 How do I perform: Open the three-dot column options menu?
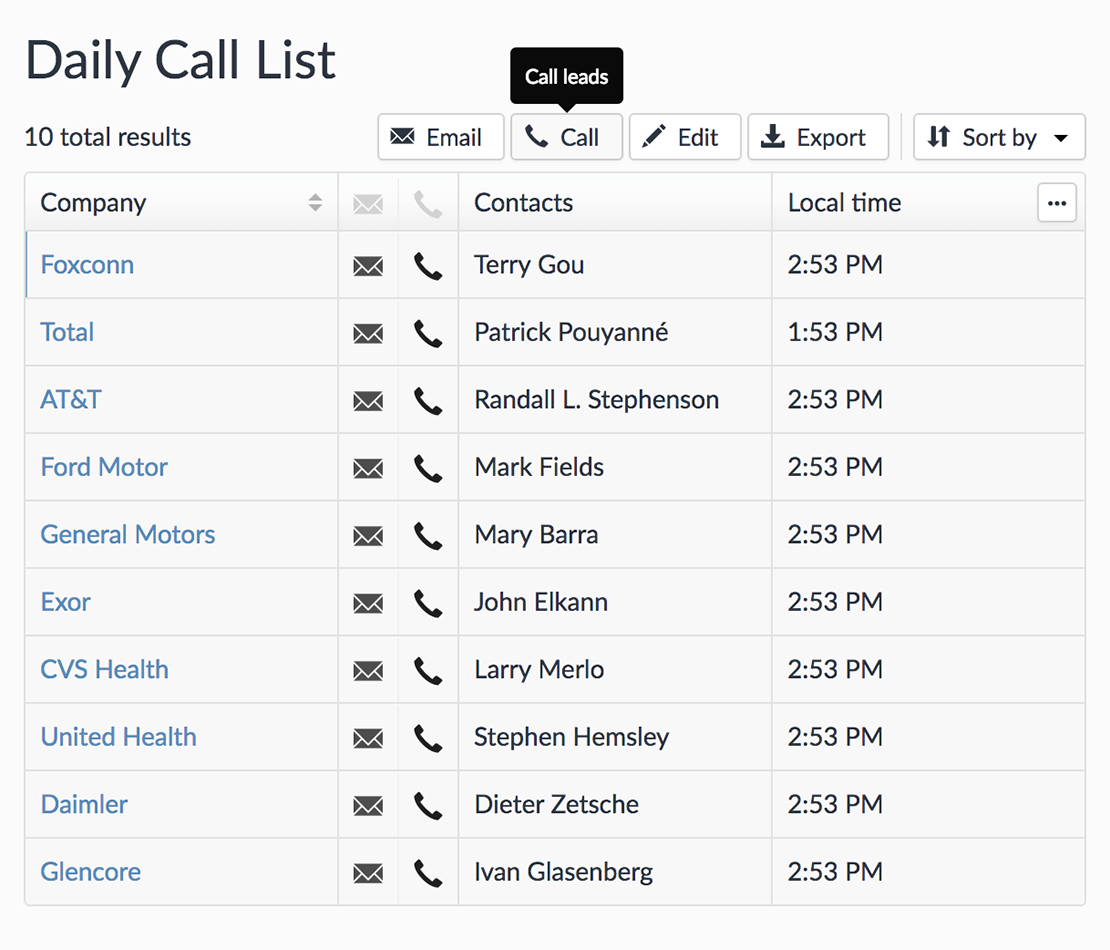coord(1057,203)
